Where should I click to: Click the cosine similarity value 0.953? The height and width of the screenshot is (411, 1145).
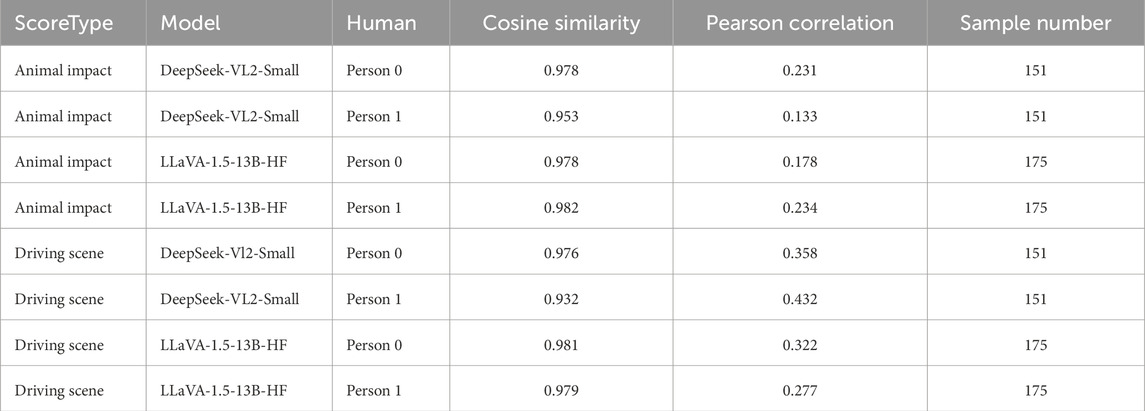click(x=560, y=116)
